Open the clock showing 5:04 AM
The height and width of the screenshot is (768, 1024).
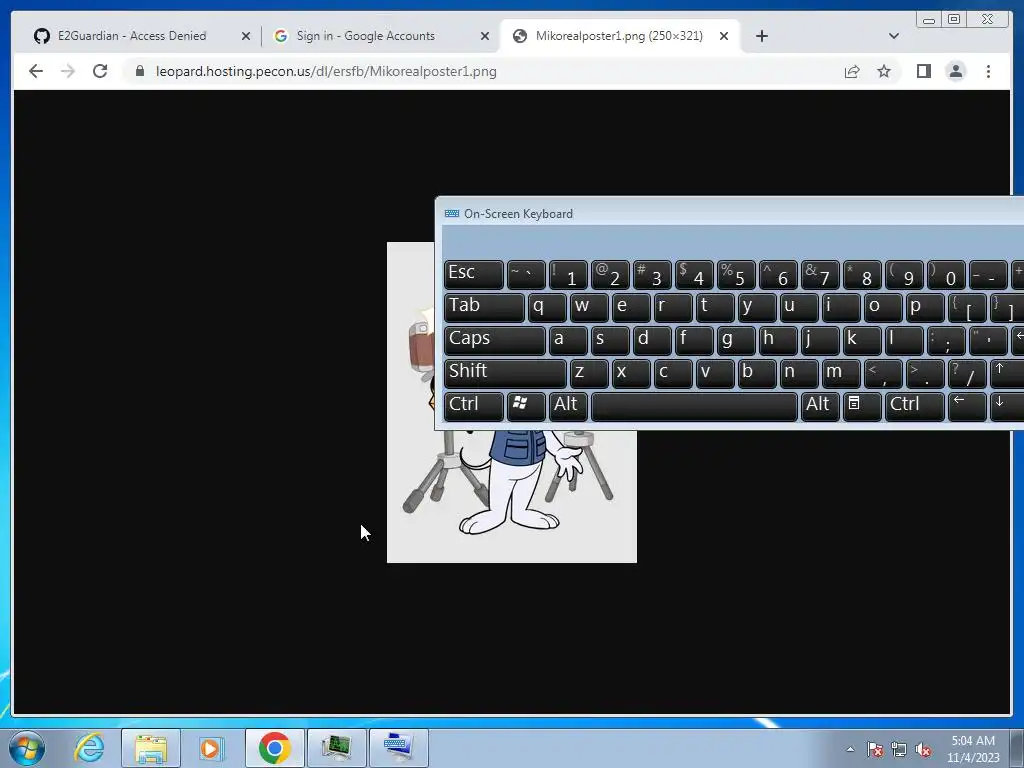coord(973,748)
